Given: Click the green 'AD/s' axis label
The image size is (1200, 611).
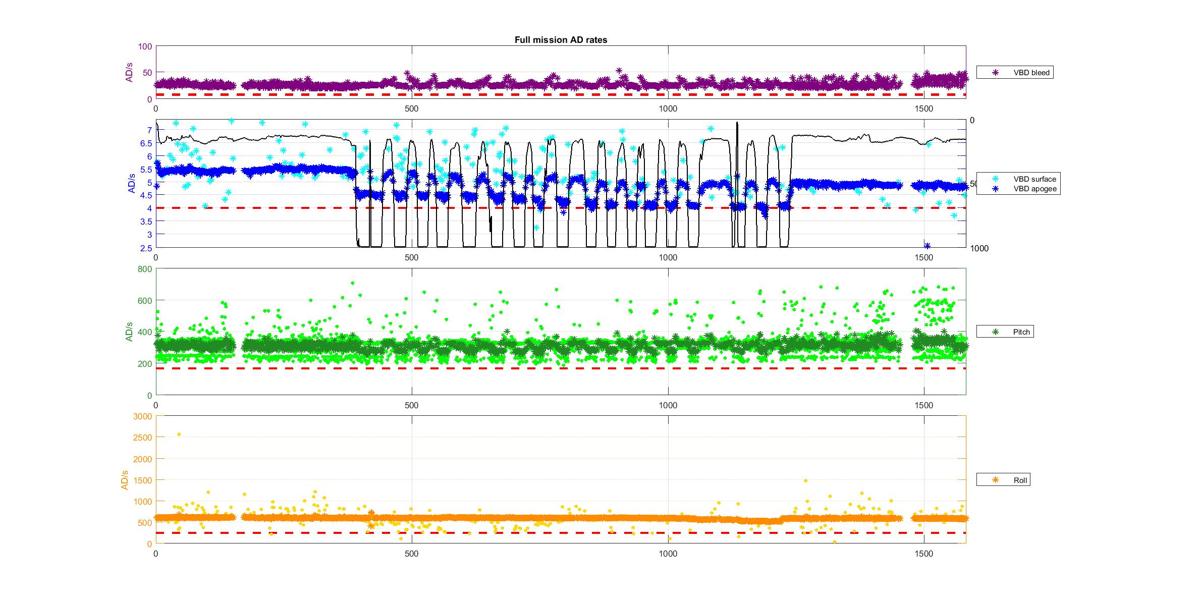Looking at the screenshot, I should point(129,333).
